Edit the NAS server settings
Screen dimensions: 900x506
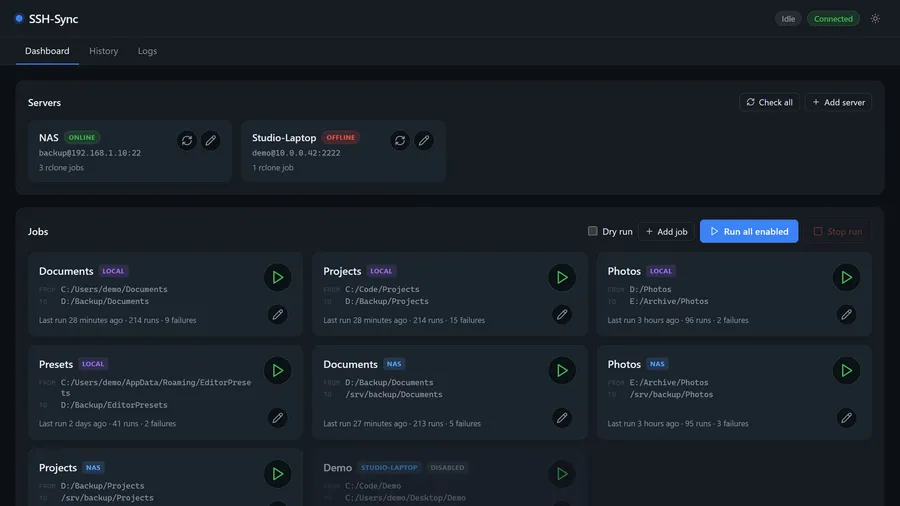(211, 141)
